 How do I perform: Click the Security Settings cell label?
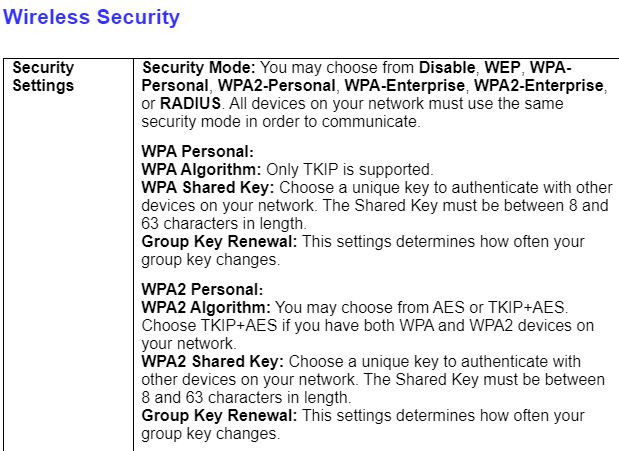(x=43, y=77)
